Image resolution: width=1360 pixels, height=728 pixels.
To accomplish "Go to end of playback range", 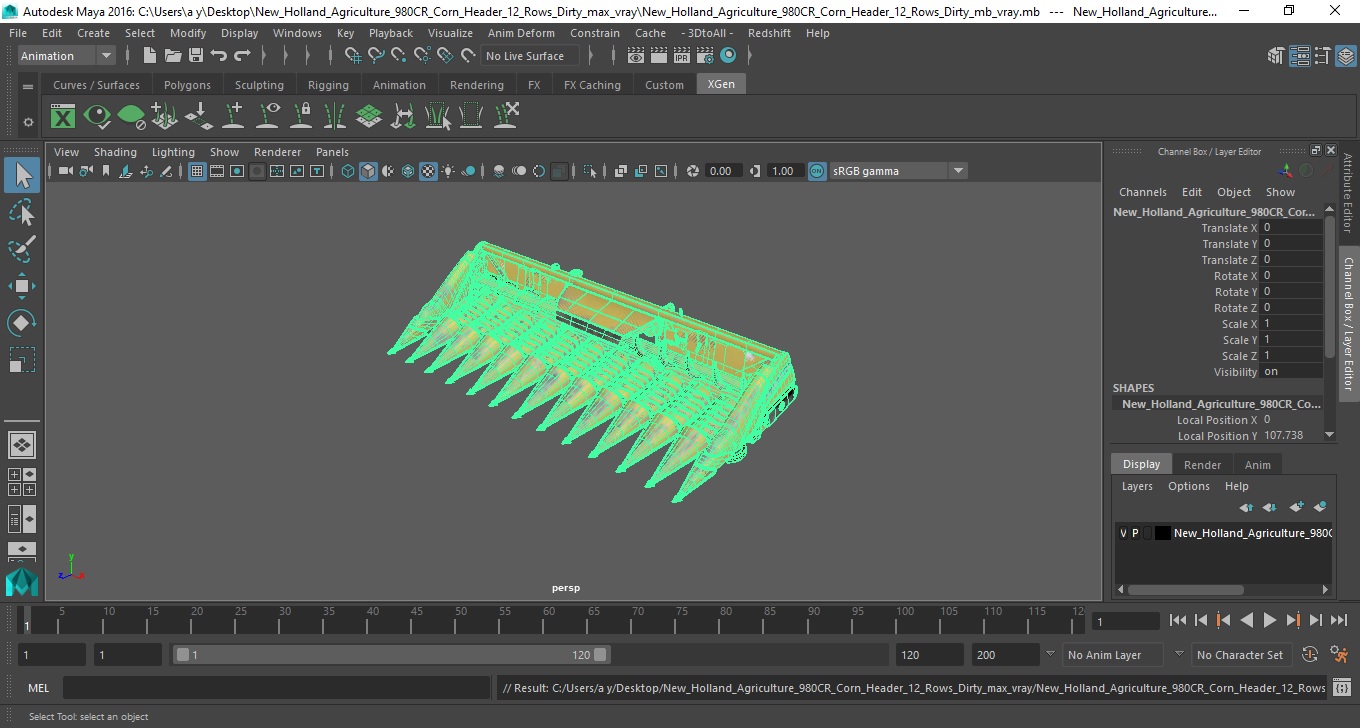I will [x=1338, y=621].
